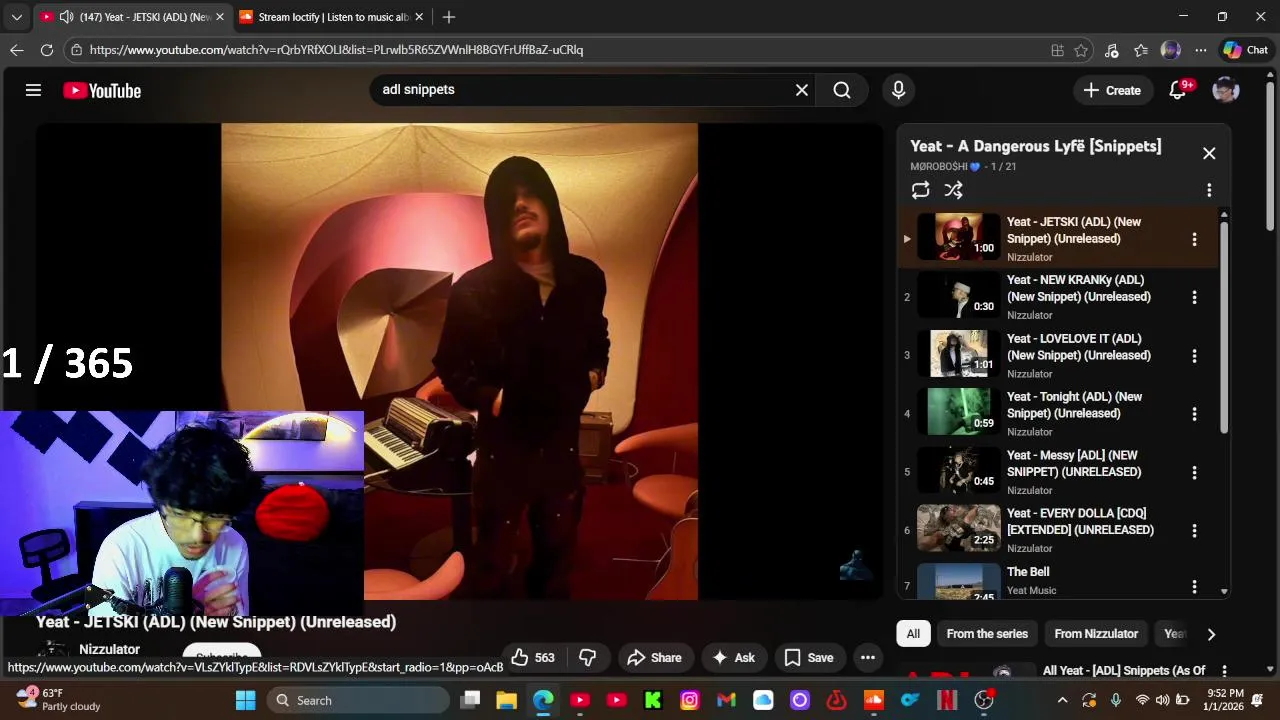Open the browser media control icon

[x=1111, y=50]
